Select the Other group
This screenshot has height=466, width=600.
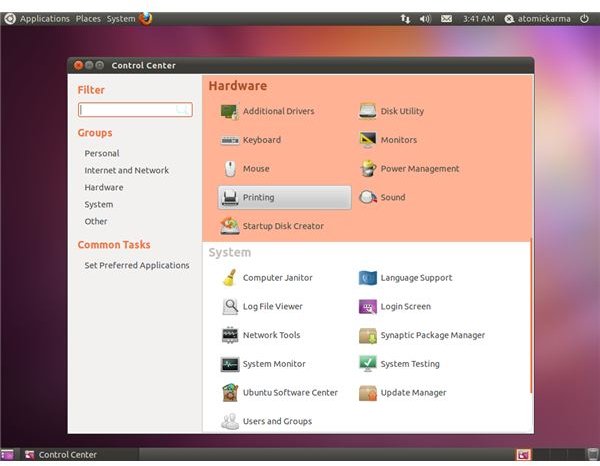point(96,222)
